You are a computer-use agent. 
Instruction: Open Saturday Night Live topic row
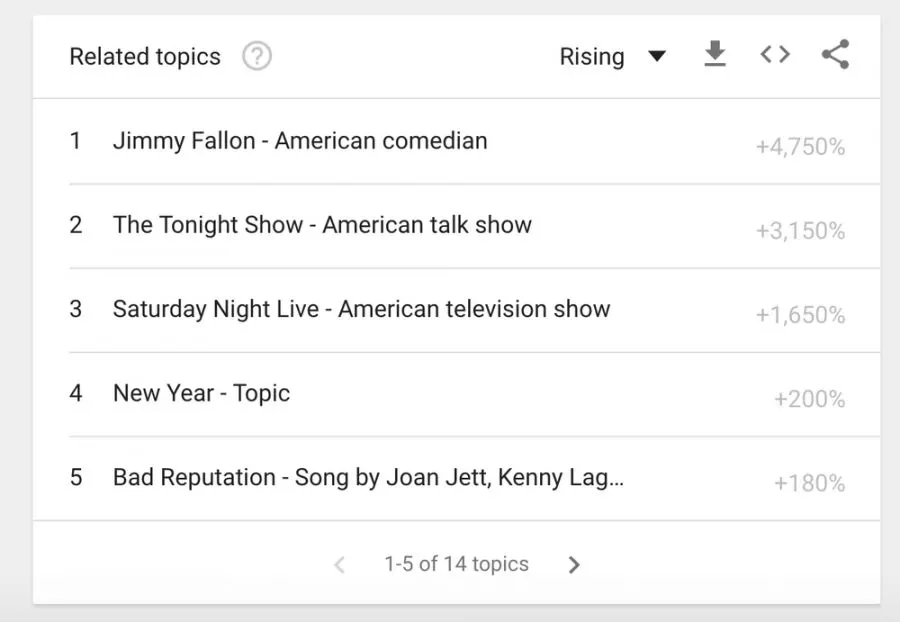pos(361,309)
